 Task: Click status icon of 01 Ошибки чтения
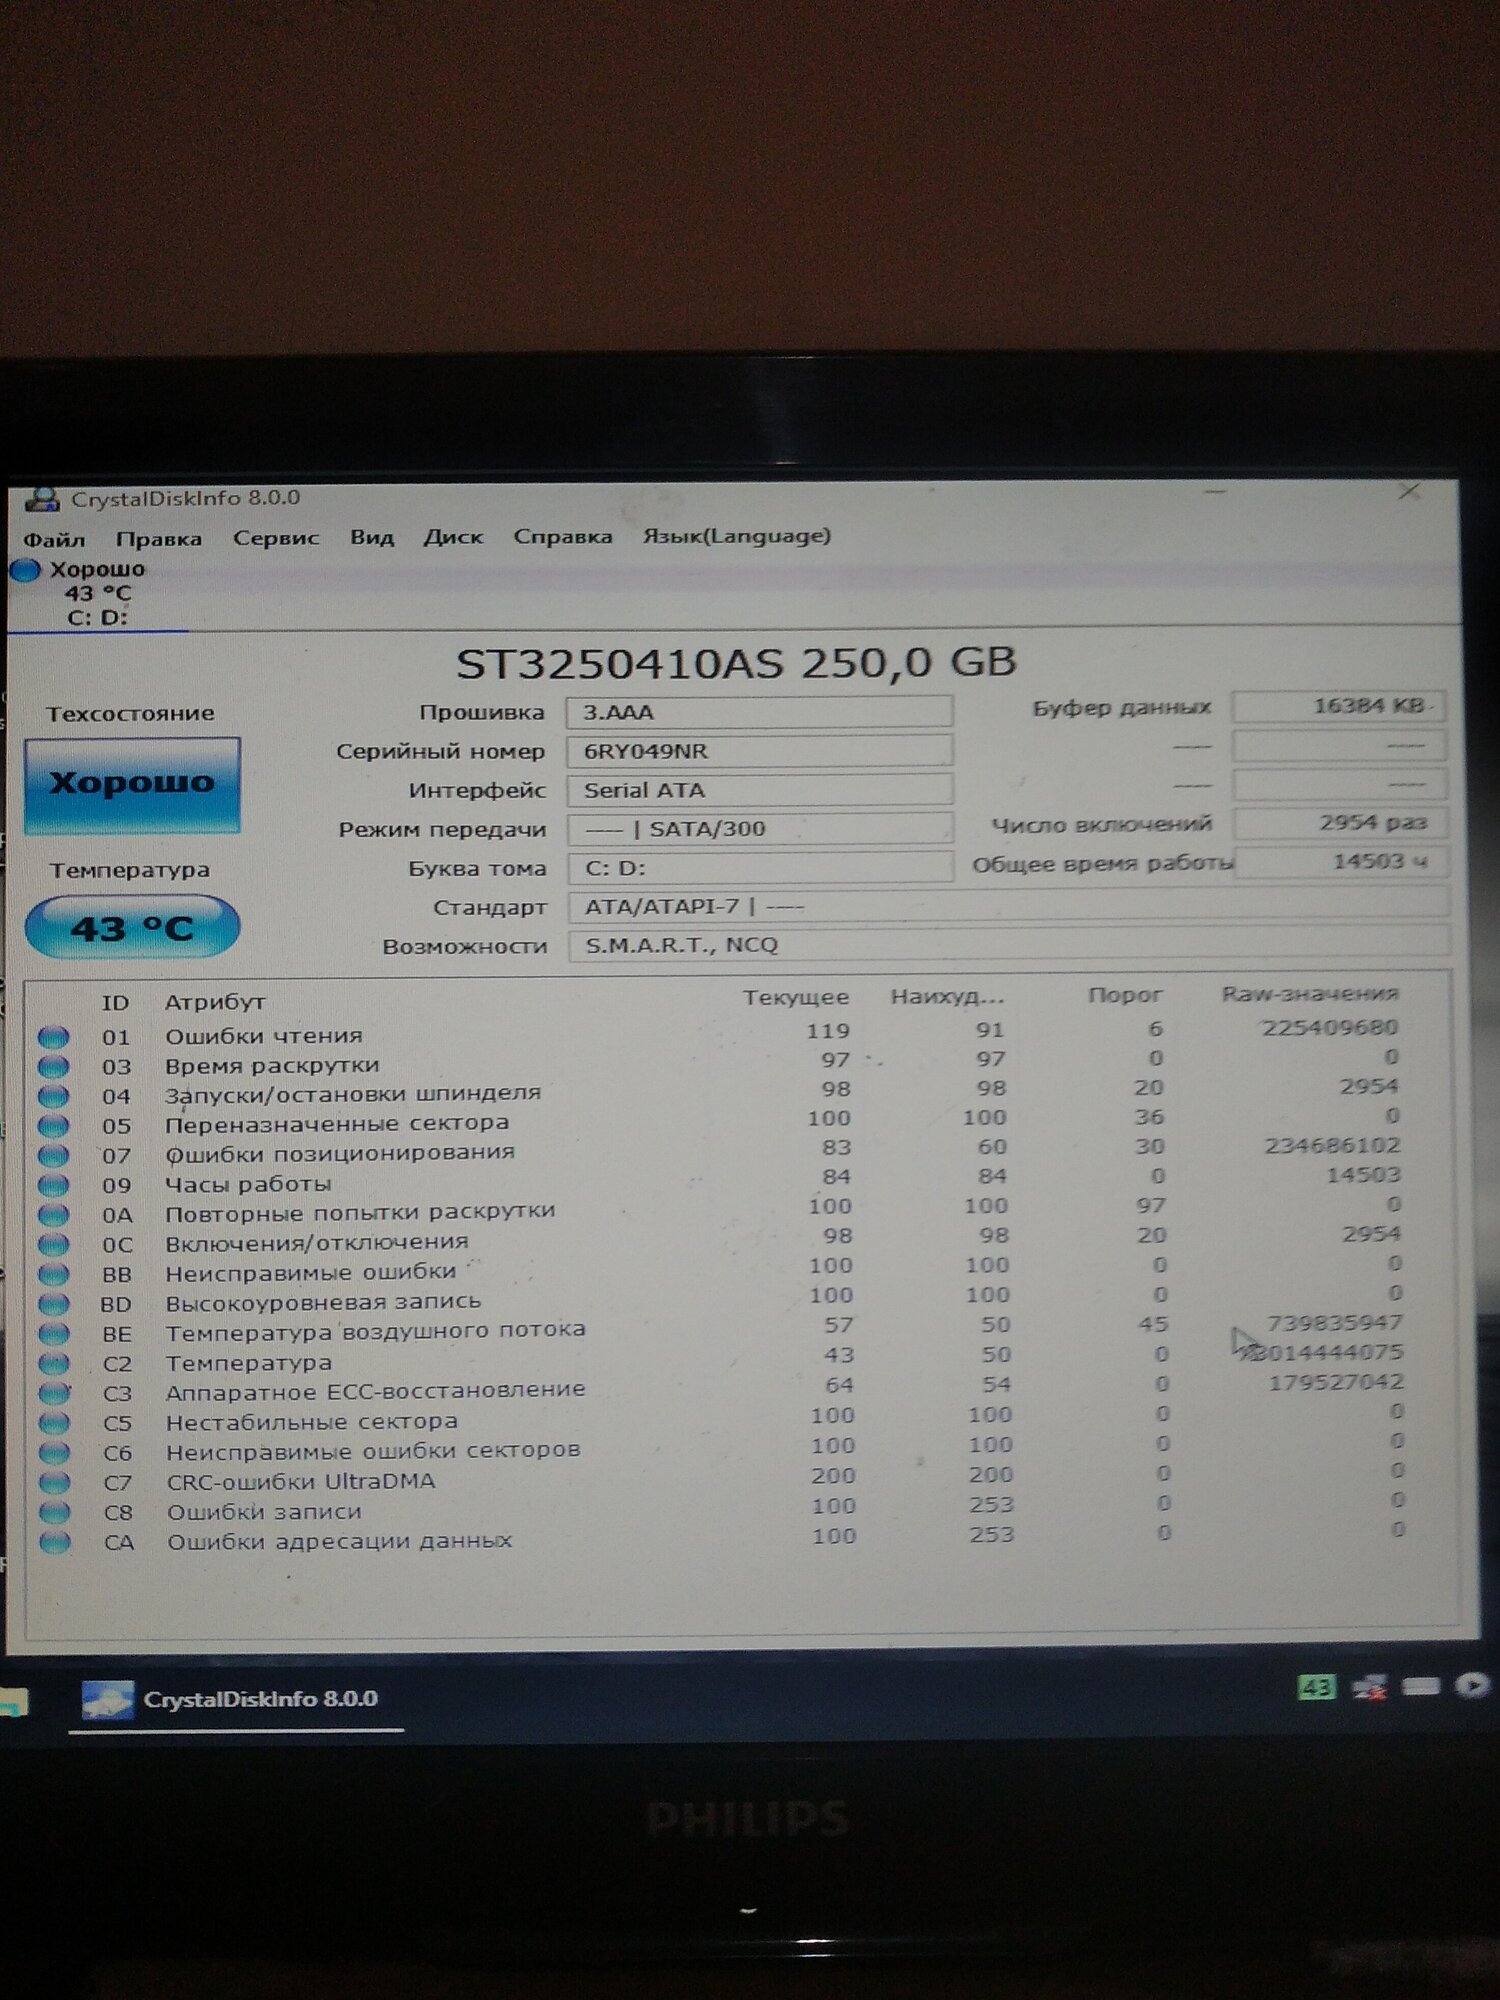pyautogui.click(x=53, y=1037)
